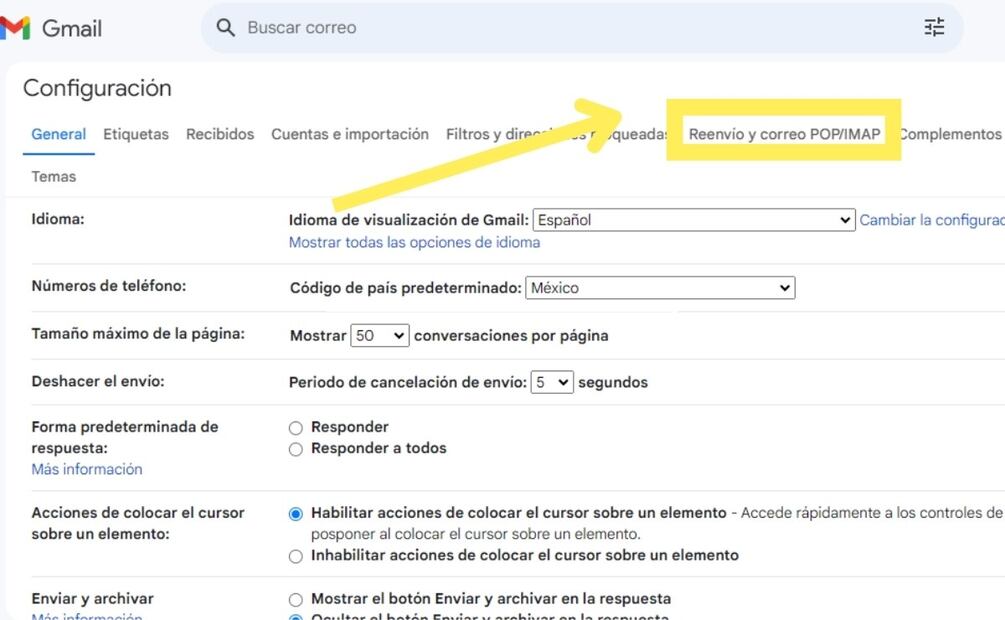Select the Responder radio button

pyautogui.click(x=296, y=428)
